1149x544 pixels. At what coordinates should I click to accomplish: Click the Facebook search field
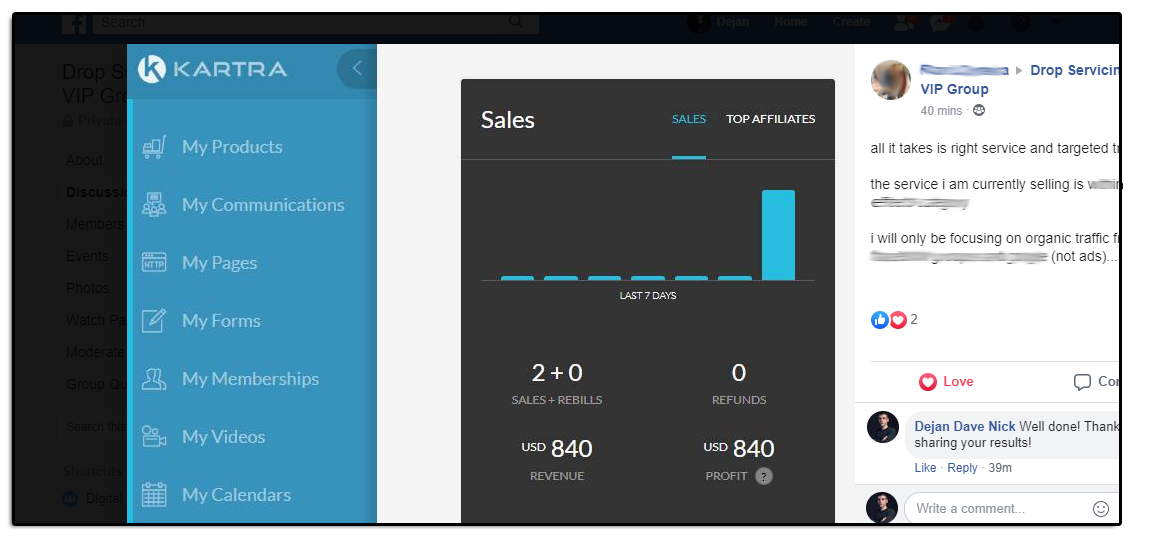(x=316, y=23)
